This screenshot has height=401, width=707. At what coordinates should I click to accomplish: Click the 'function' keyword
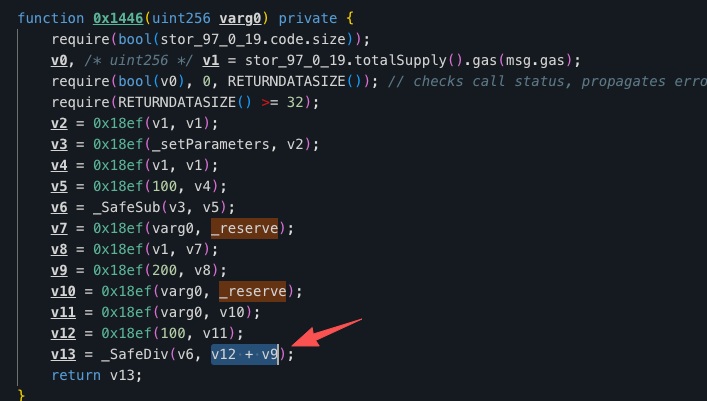click(x=51, y=18)
